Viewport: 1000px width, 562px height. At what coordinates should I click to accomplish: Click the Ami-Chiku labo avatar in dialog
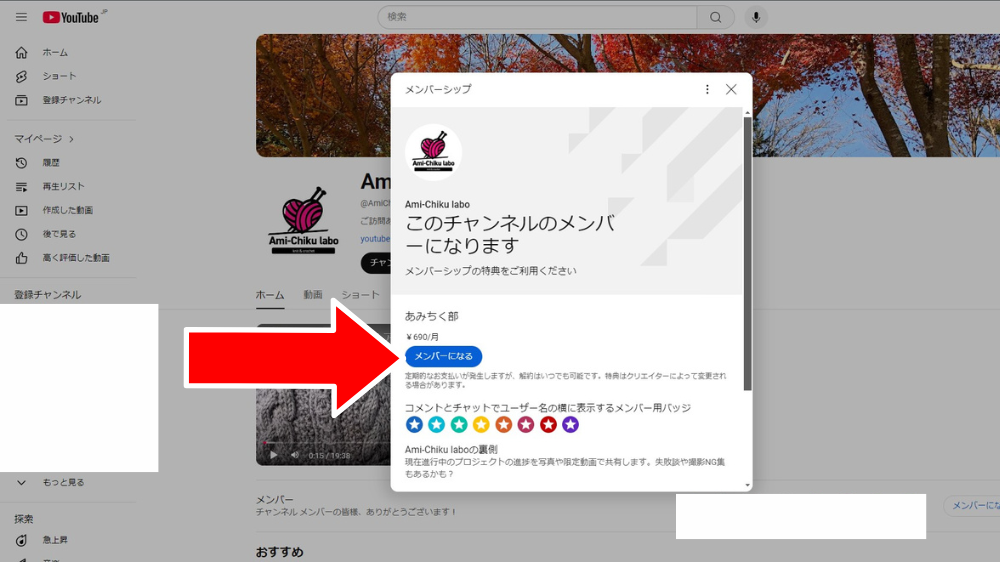[x=434, y=152]
